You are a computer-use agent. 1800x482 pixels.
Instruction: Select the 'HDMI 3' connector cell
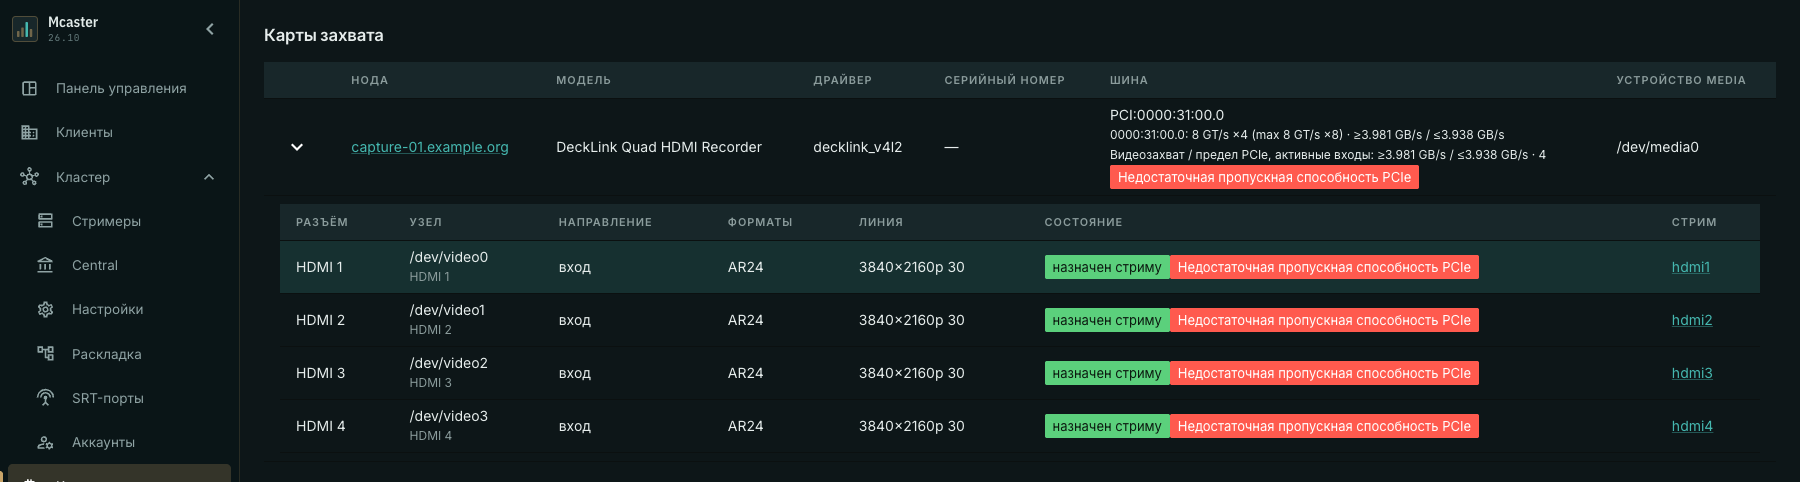point(321,373)
